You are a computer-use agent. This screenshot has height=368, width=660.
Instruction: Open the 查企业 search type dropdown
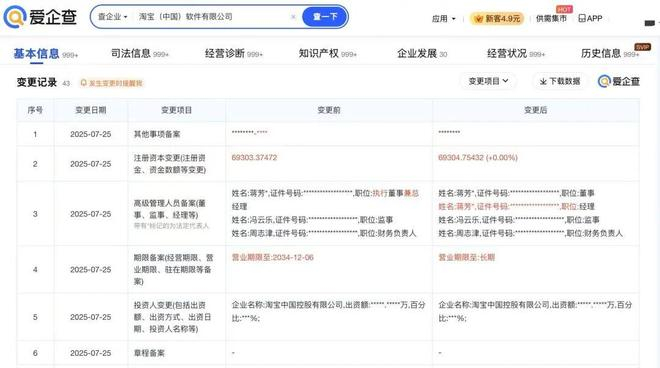point(112,17)
